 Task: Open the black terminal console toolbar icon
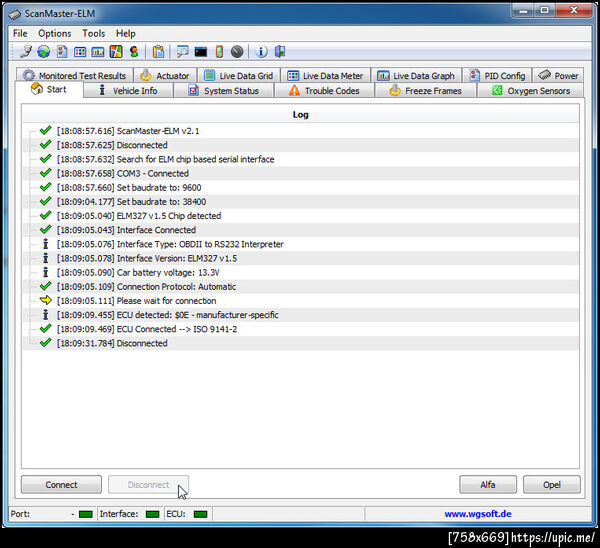point(201,51)
